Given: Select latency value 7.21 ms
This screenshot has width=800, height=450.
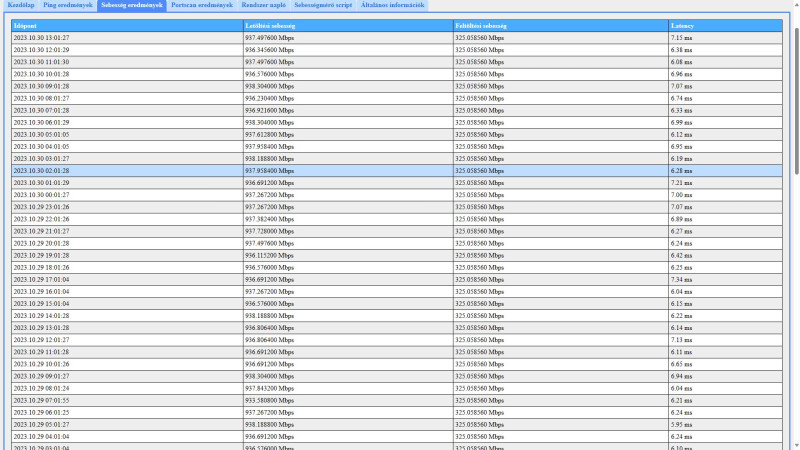Looking at the screenshot, I should 682,183.
